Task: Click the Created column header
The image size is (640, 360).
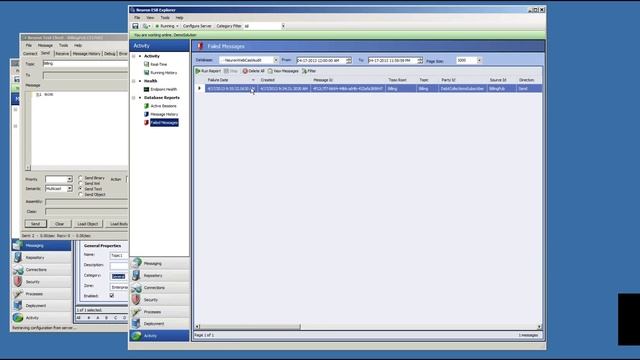Action: [283, 80]
